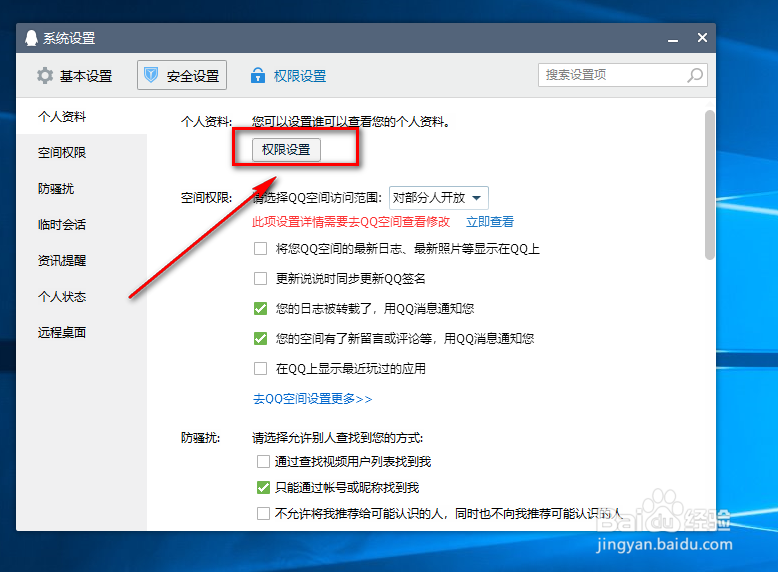Click the vertical scrollbar thumb
This screenshot has height=572, width=778.
pos(710,185)
